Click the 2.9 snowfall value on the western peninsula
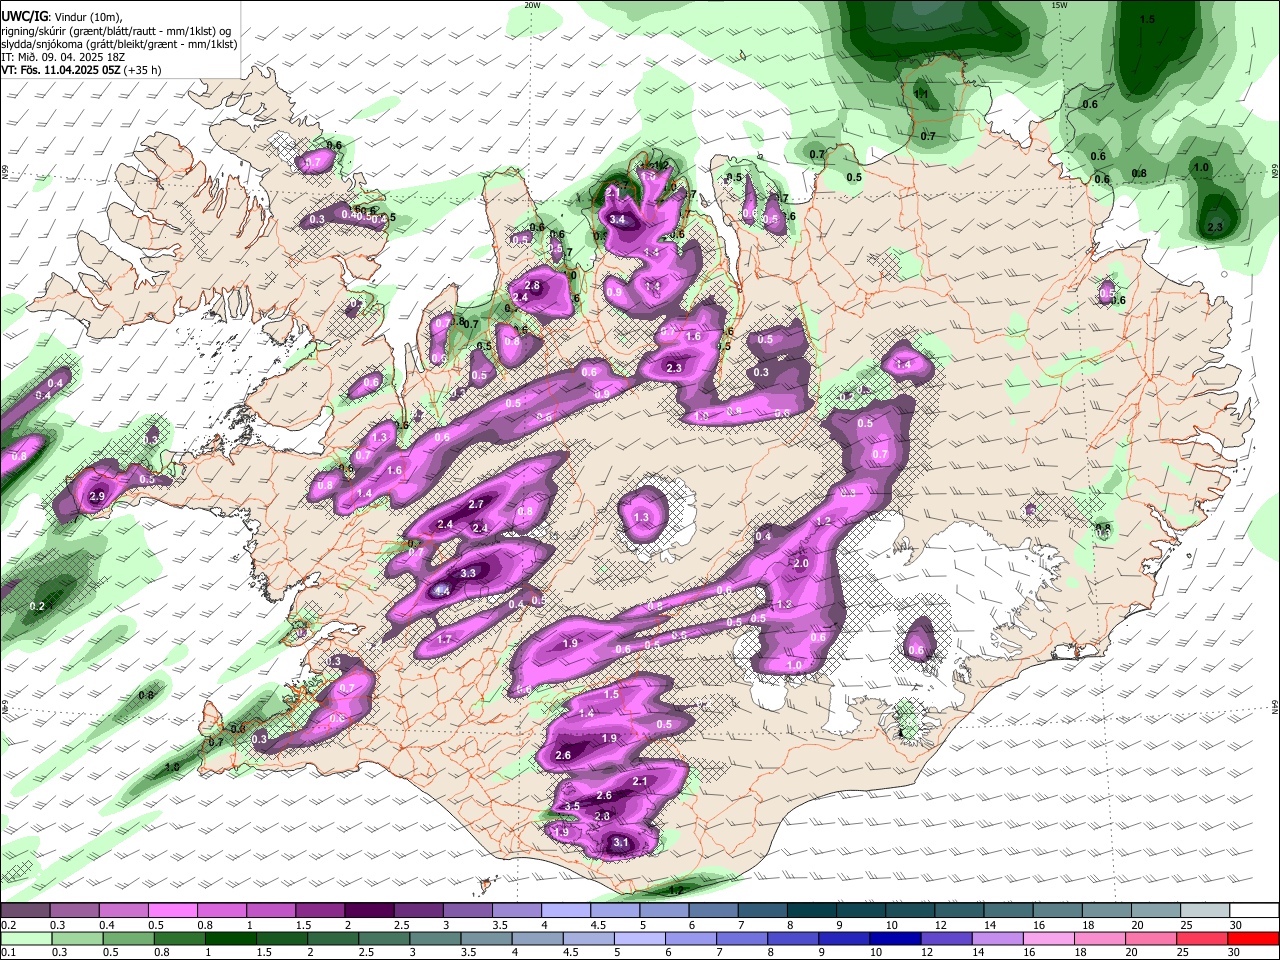The height and width of the screenshot is (960, 1280). pyautogui.click(x=97, y=496)
